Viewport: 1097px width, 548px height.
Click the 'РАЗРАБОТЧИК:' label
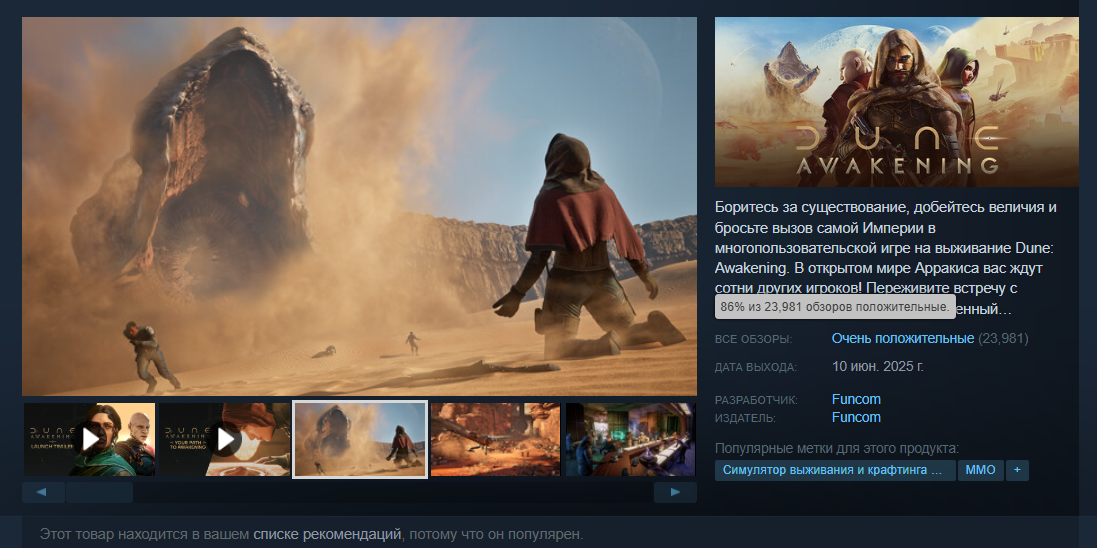point(756,400)
